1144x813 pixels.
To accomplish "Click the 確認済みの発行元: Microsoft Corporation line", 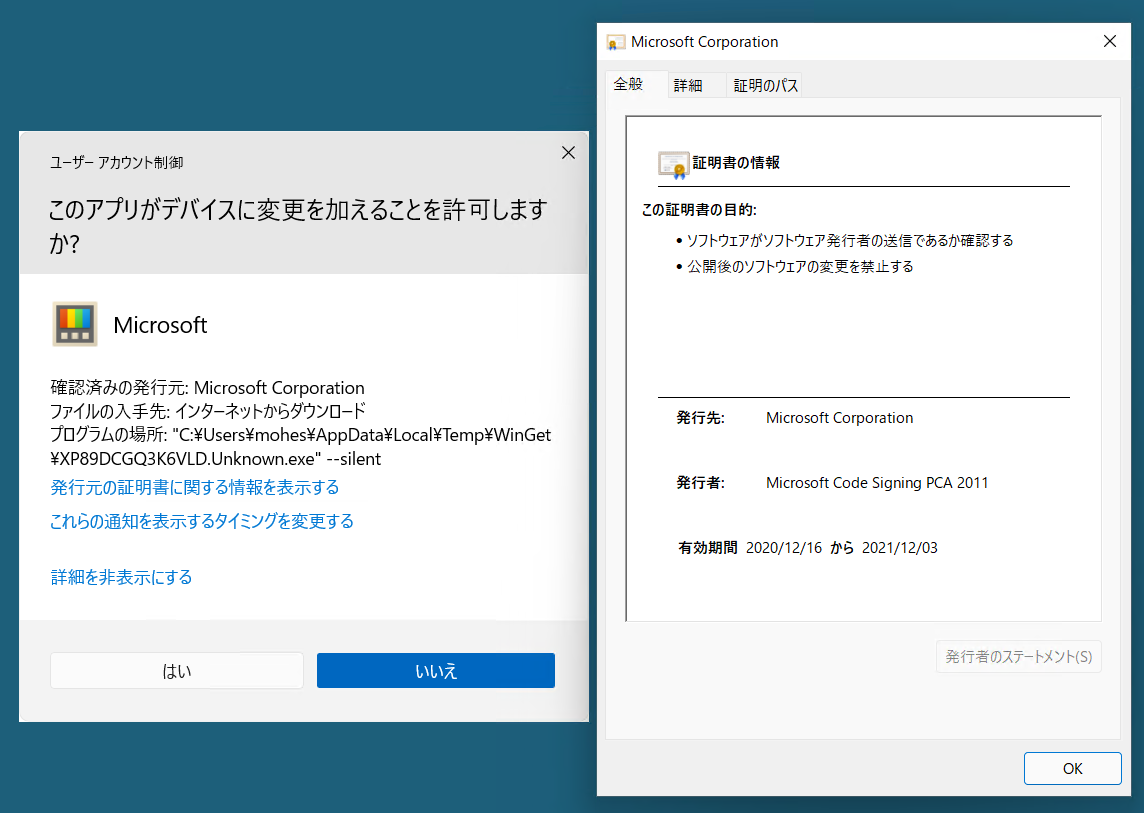I will coord(207,388).
